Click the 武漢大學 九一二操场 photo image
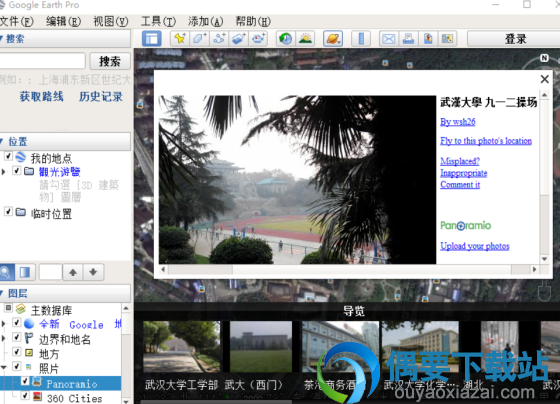The image size is (560, 404). 297,180
